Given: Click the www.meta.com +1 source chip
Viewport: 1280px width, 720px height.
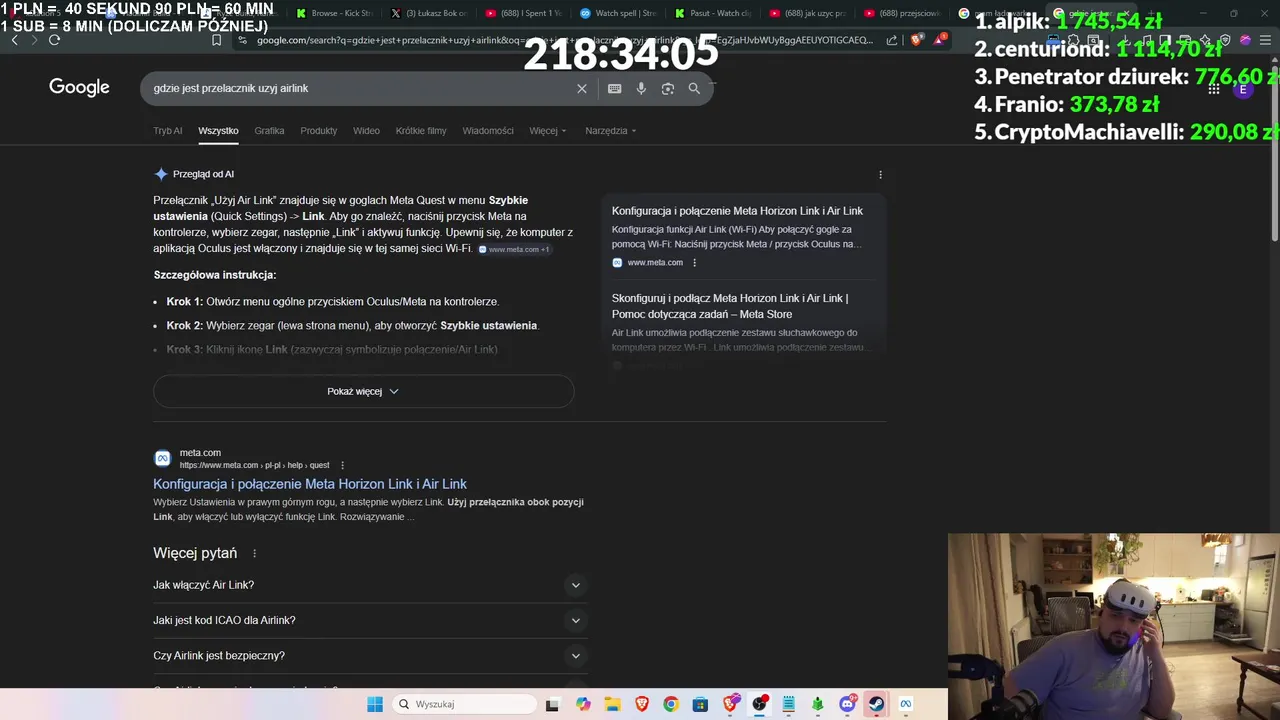Looking at the screenshot, I should (x=515, y=249).
